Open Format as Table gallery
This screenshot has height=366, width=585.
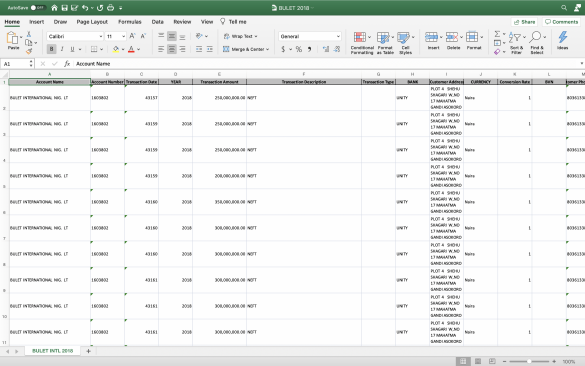coord(383,38)
